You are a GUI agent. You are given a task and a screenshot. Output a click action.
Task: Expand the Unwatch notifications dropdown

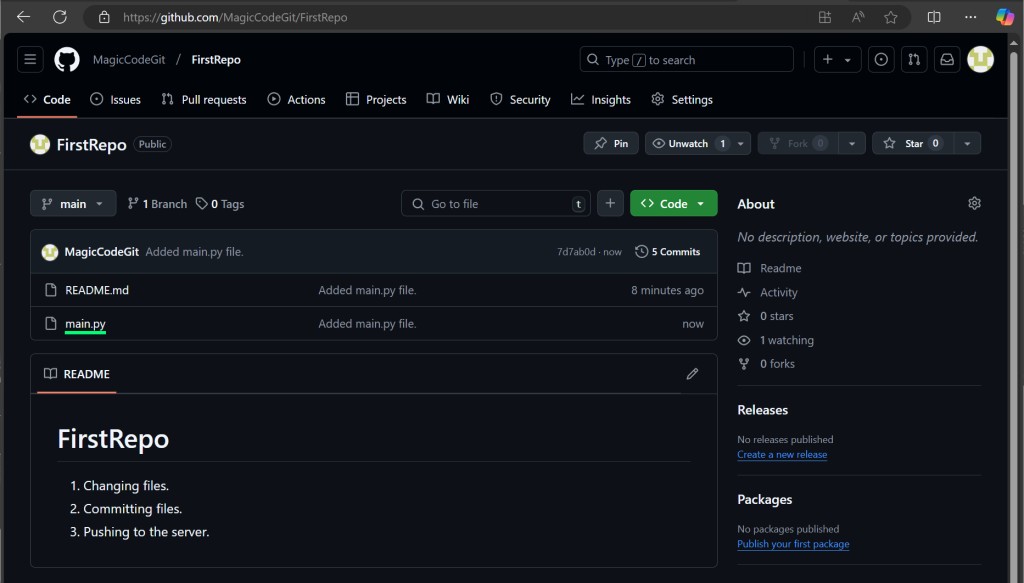741,144
